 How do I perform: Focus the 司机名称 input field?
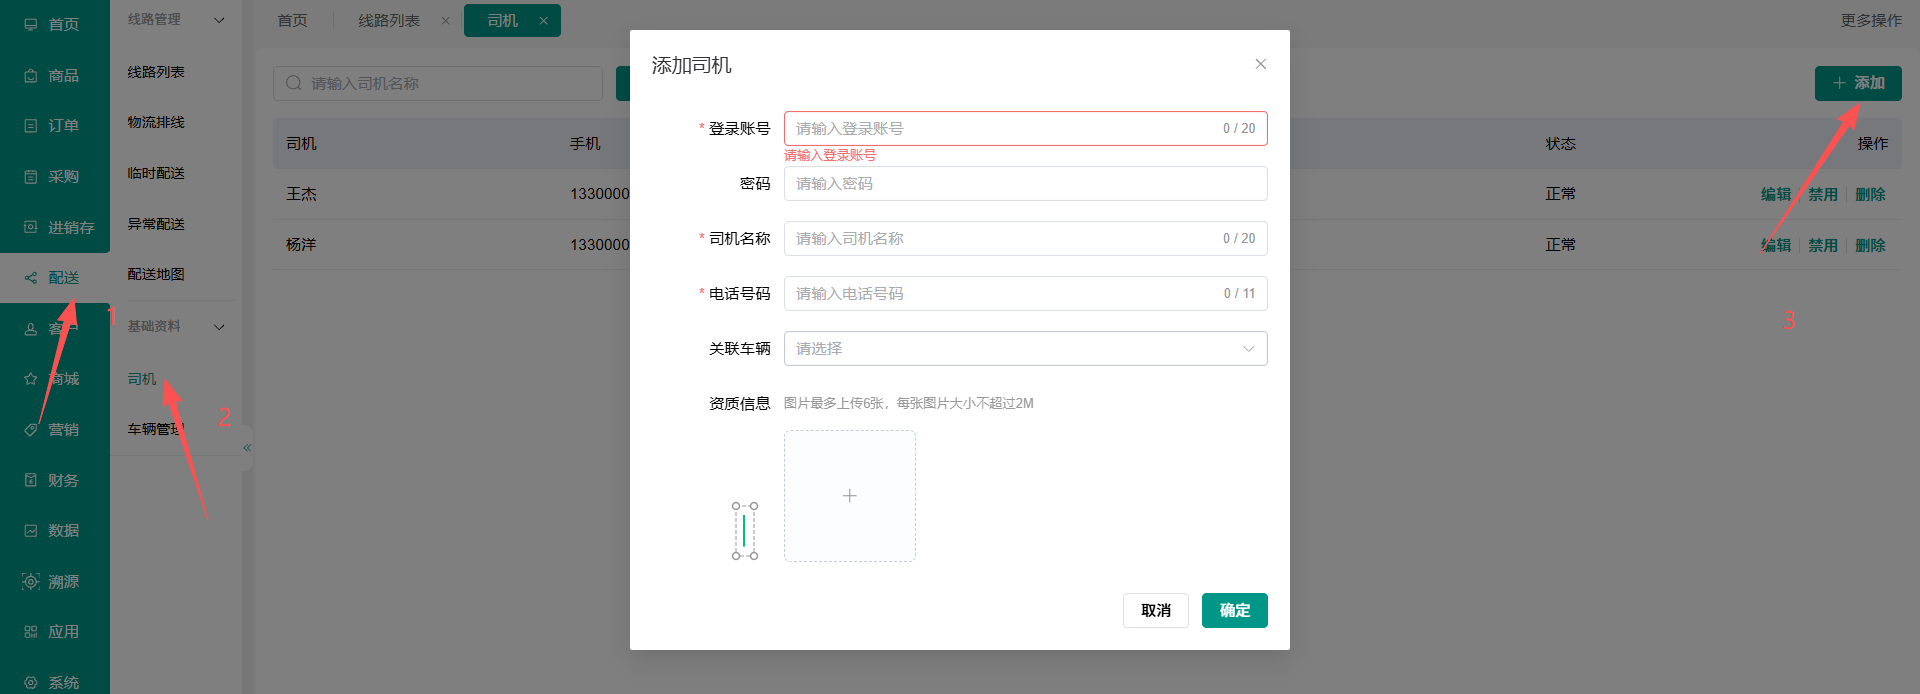click(x=1025, y=238)
